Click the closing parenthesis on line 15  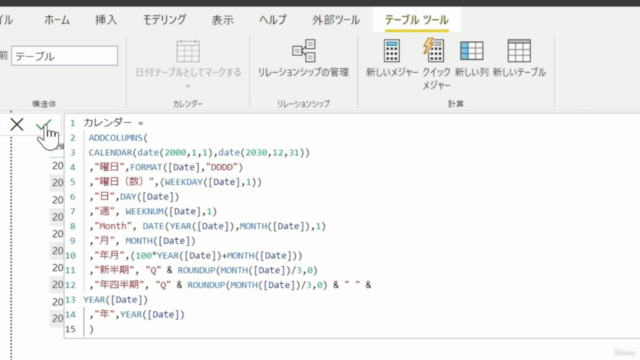91,329
